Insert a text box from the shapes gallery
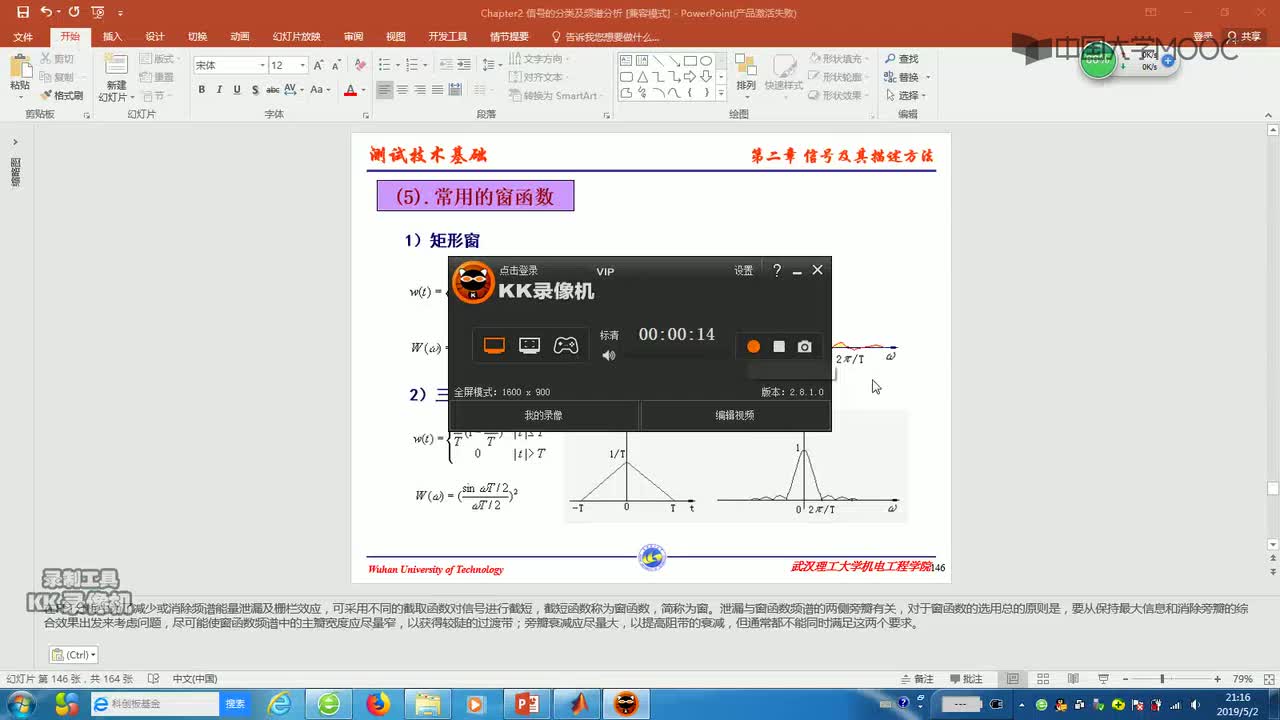Viewport: 1280px width, 720px height. point(626,61)
